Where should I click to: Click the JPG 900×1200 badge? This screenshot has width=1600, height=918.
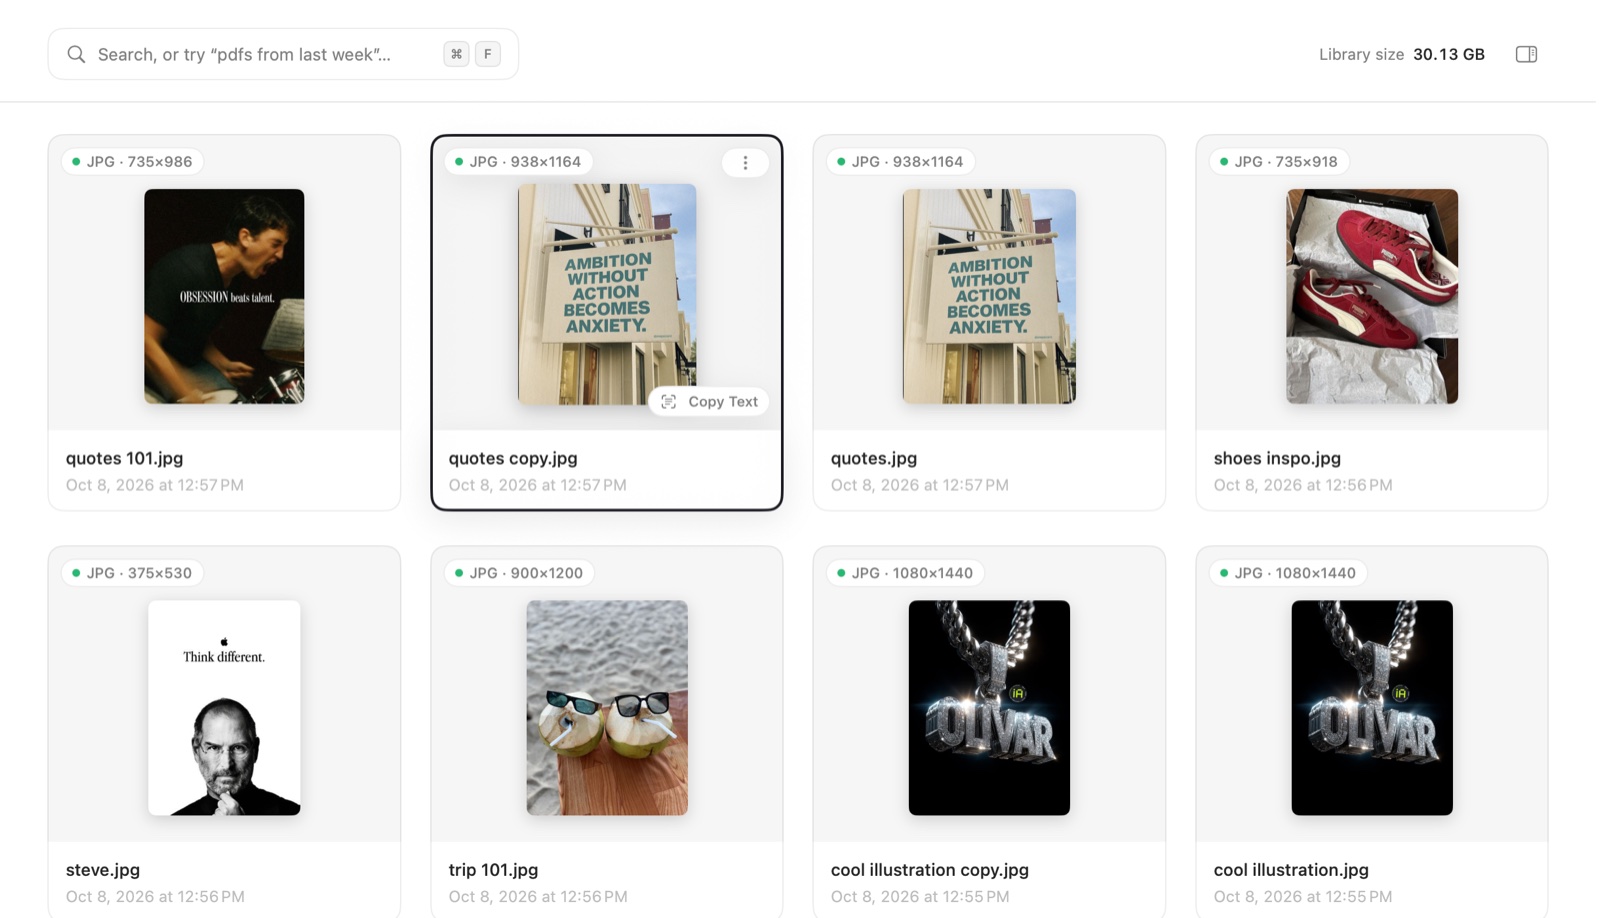pyautogui.click(x=519, y=573)
